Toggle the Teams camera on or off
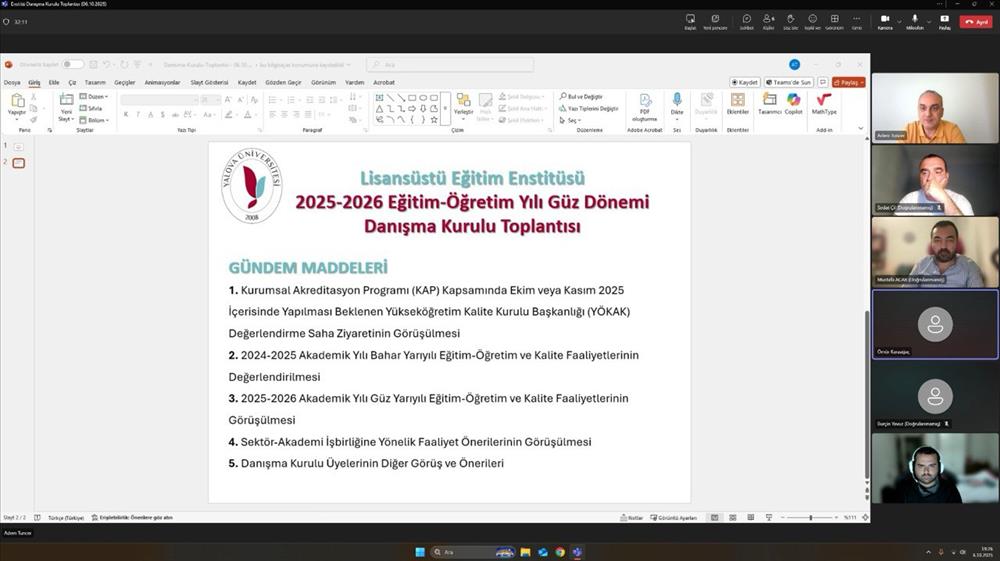Screen dimensions: 1000x561 tap(885, 20)
